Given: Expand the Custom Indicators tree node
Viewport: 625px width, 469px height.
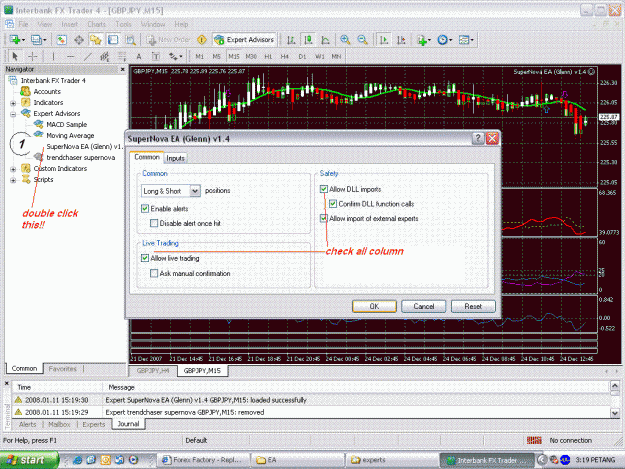Looking at the screenshot, I should [x=13, y=169].
